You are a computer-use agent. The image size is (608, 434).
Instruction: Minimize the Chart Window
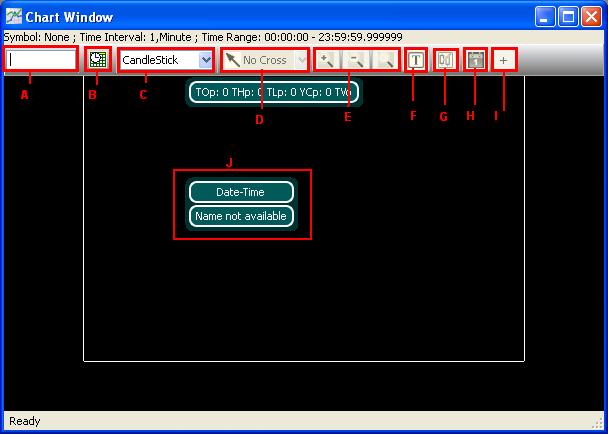coord(544,17)
